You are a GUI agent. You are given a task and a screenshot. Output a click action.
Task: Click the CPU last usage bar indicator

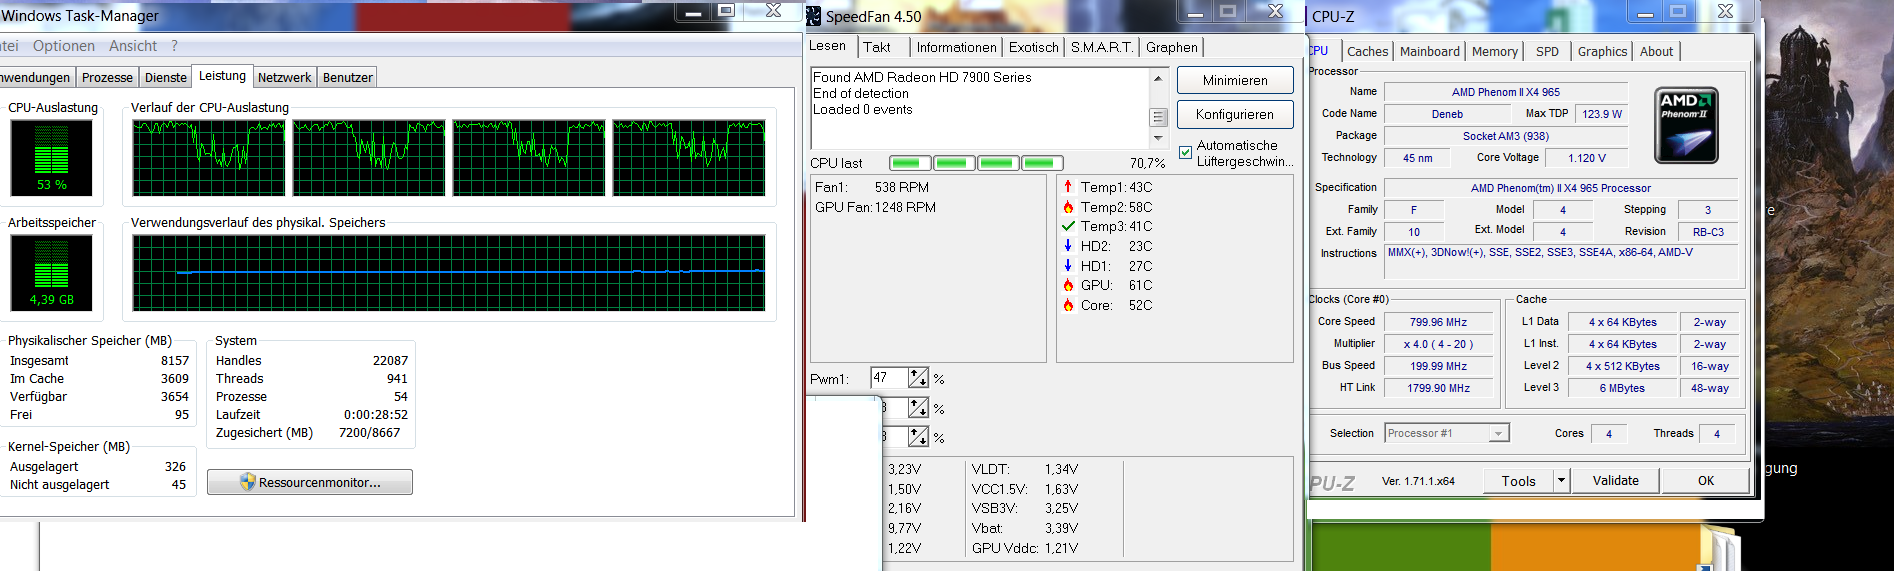(x=976, y=163)
